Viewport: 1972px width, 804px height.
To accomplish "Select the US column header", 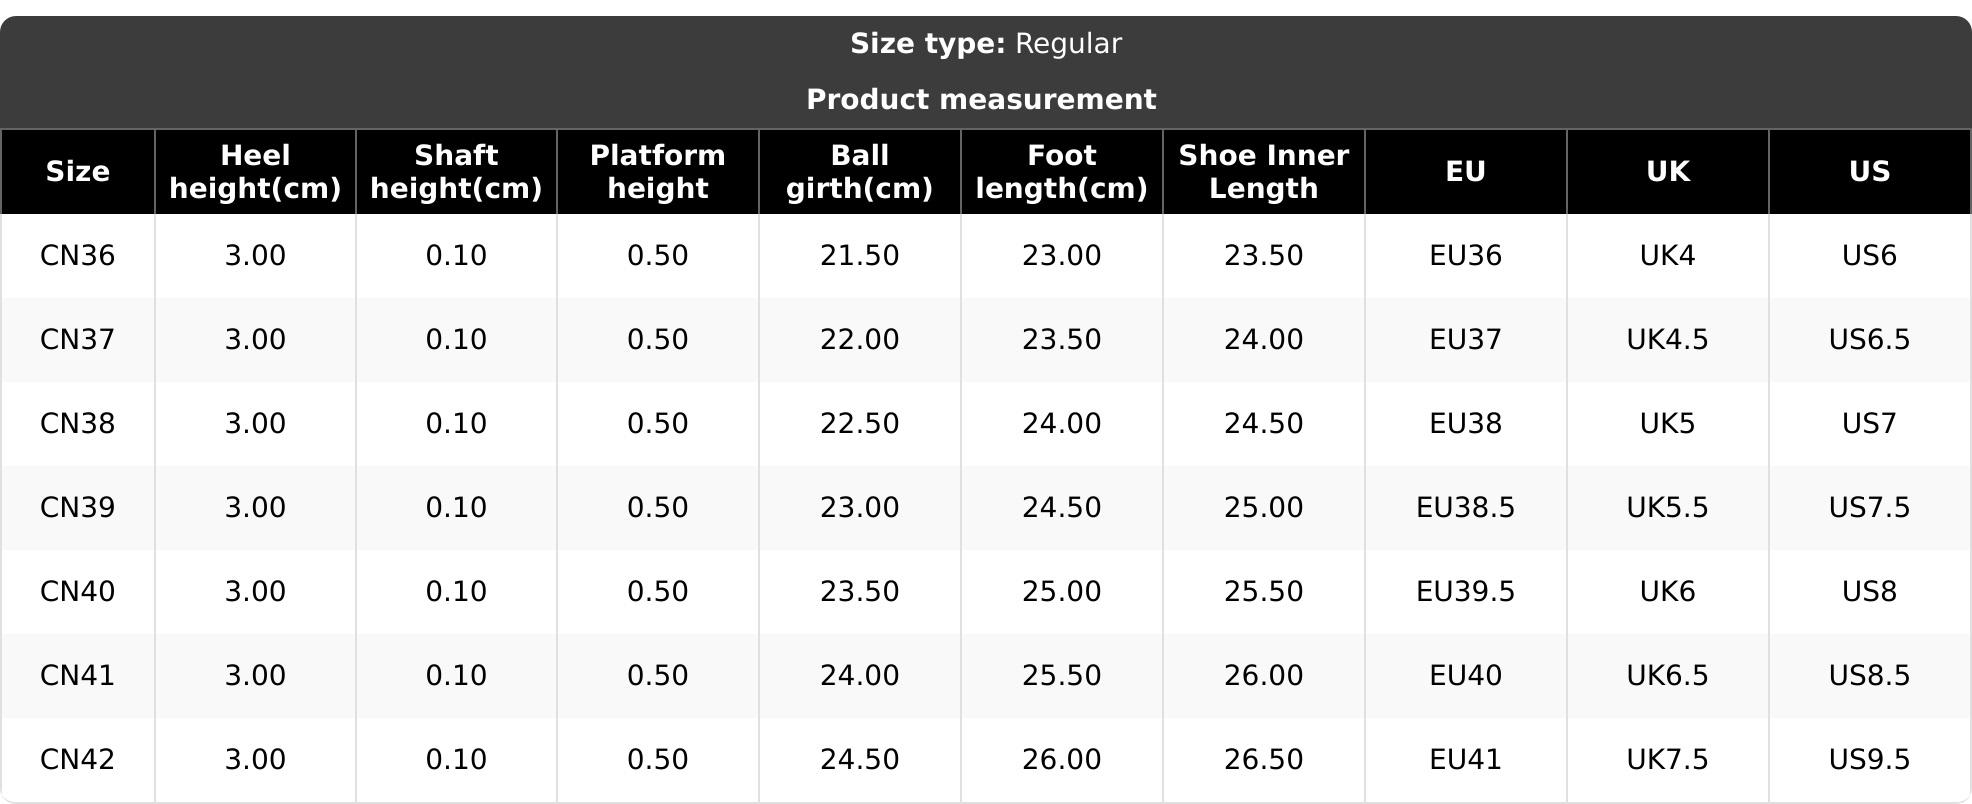I will coord(1869,172).
